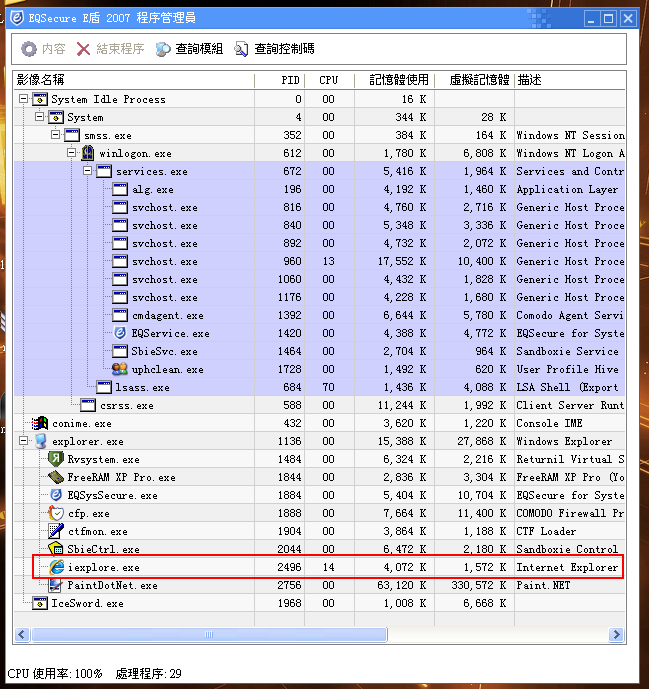Click the 結束程序 toolbar button label
This screenshot has width=649, height=689.
(x=120, y=49)
